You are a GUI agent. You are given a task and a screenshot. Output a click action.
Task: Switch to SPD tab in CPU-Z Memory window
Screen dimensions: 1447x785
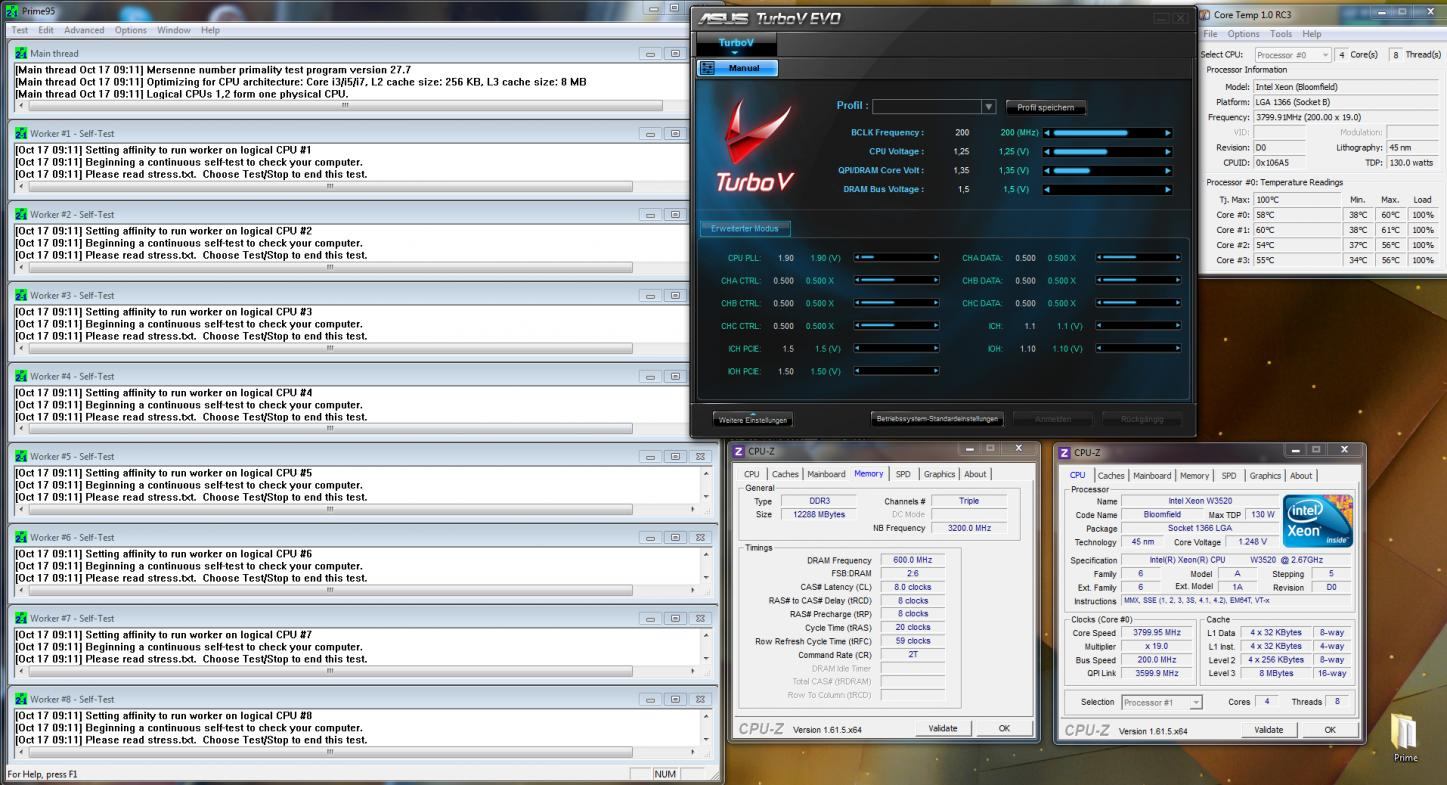click(x=903, y=474)
